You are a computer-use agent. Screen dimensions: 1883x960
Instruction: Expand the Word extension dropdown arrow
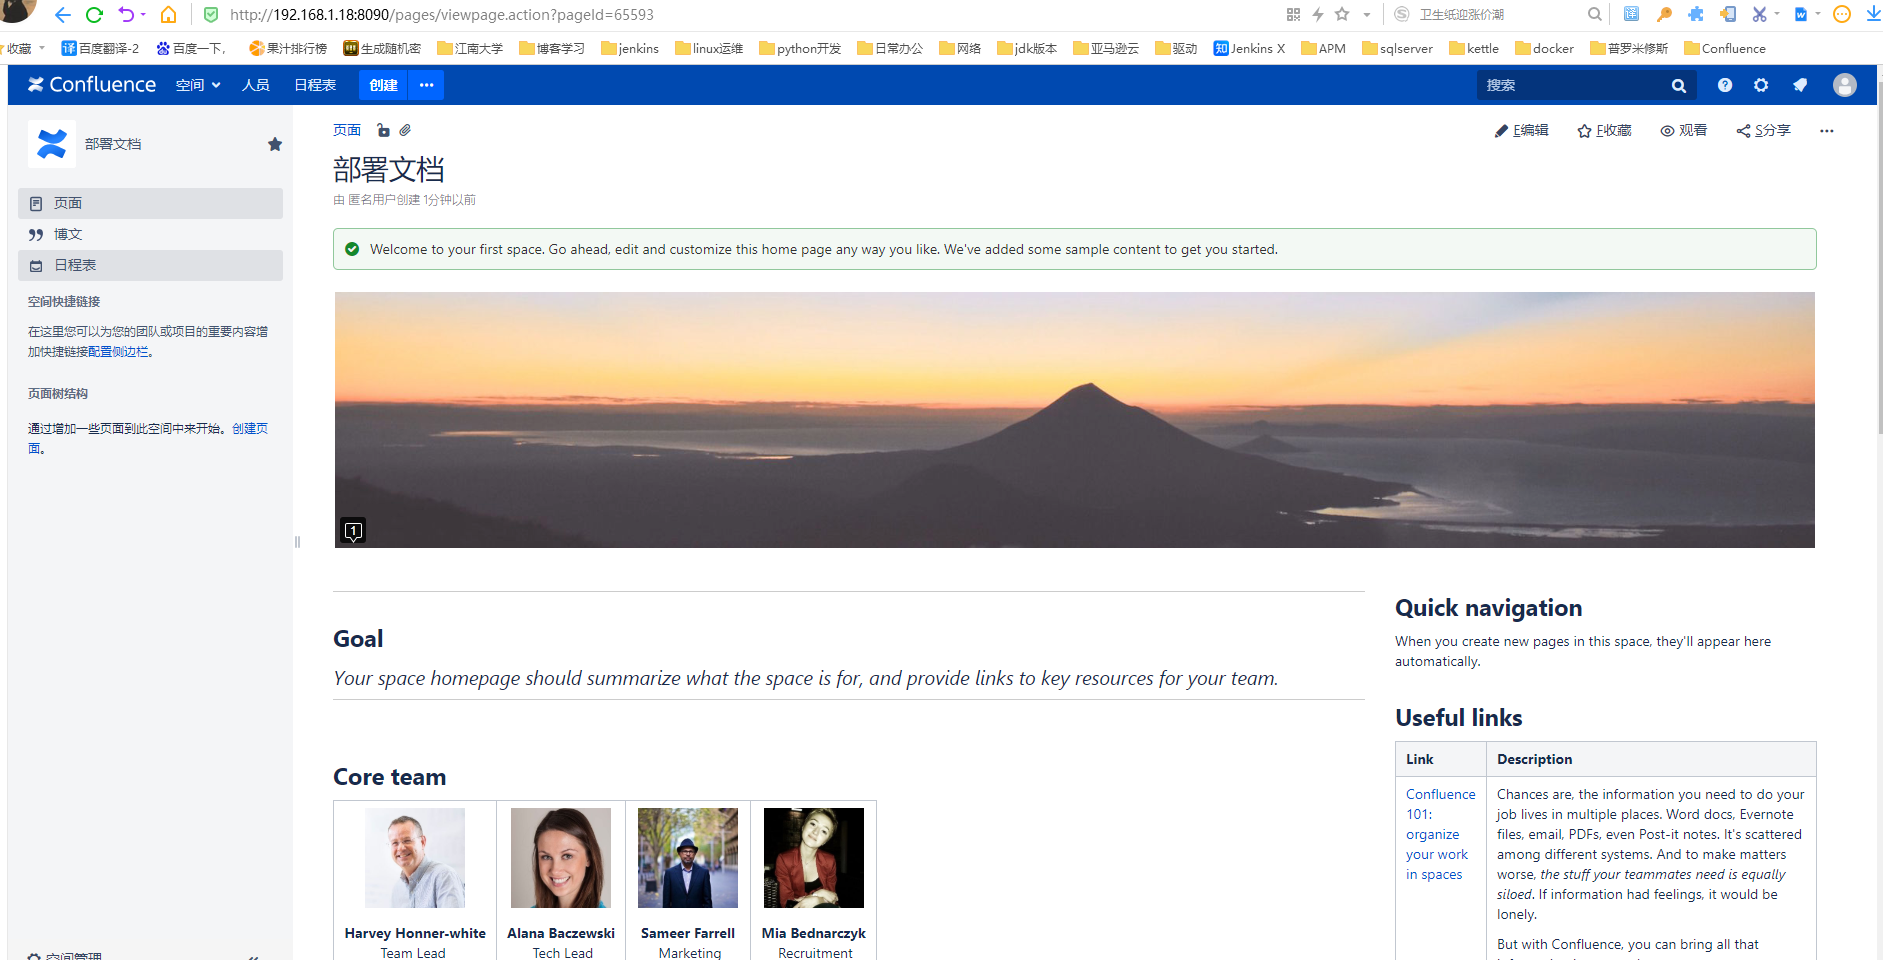pos(1818,14)
